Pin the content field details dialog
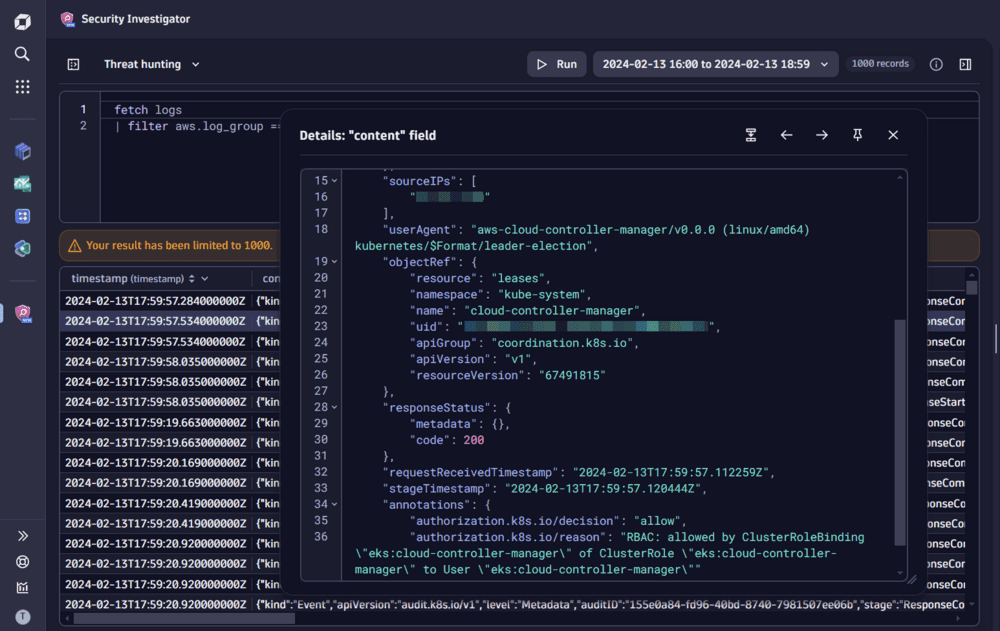This screenshot has height=631, width=1000. (857, 134)
